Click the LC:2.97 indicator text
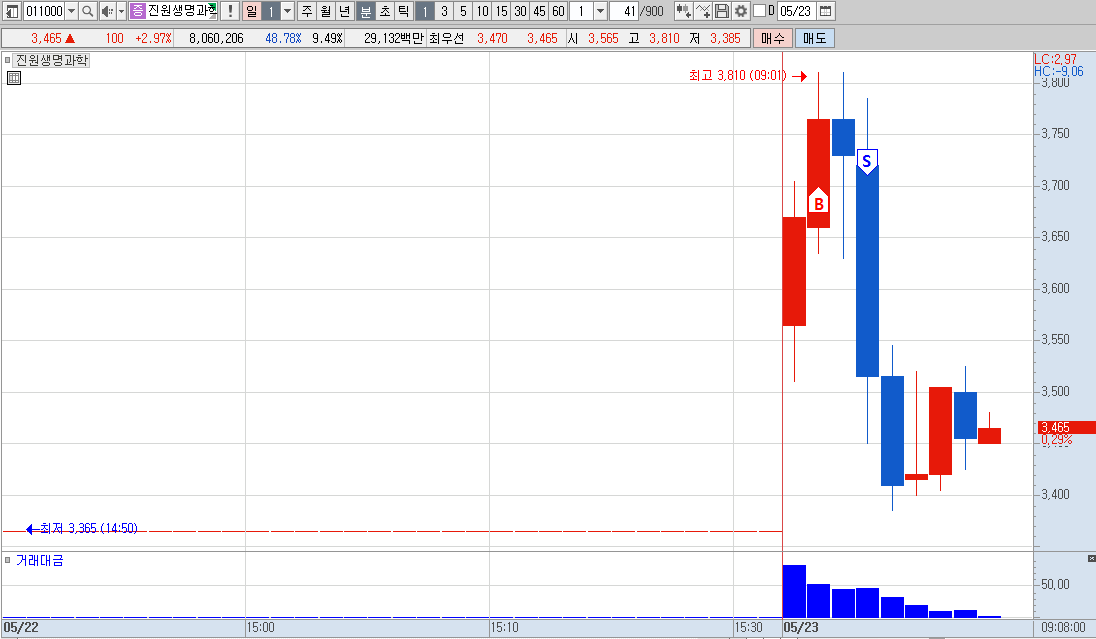The height and width of the screenshot is (639, 1096). tap(1055, 59)
